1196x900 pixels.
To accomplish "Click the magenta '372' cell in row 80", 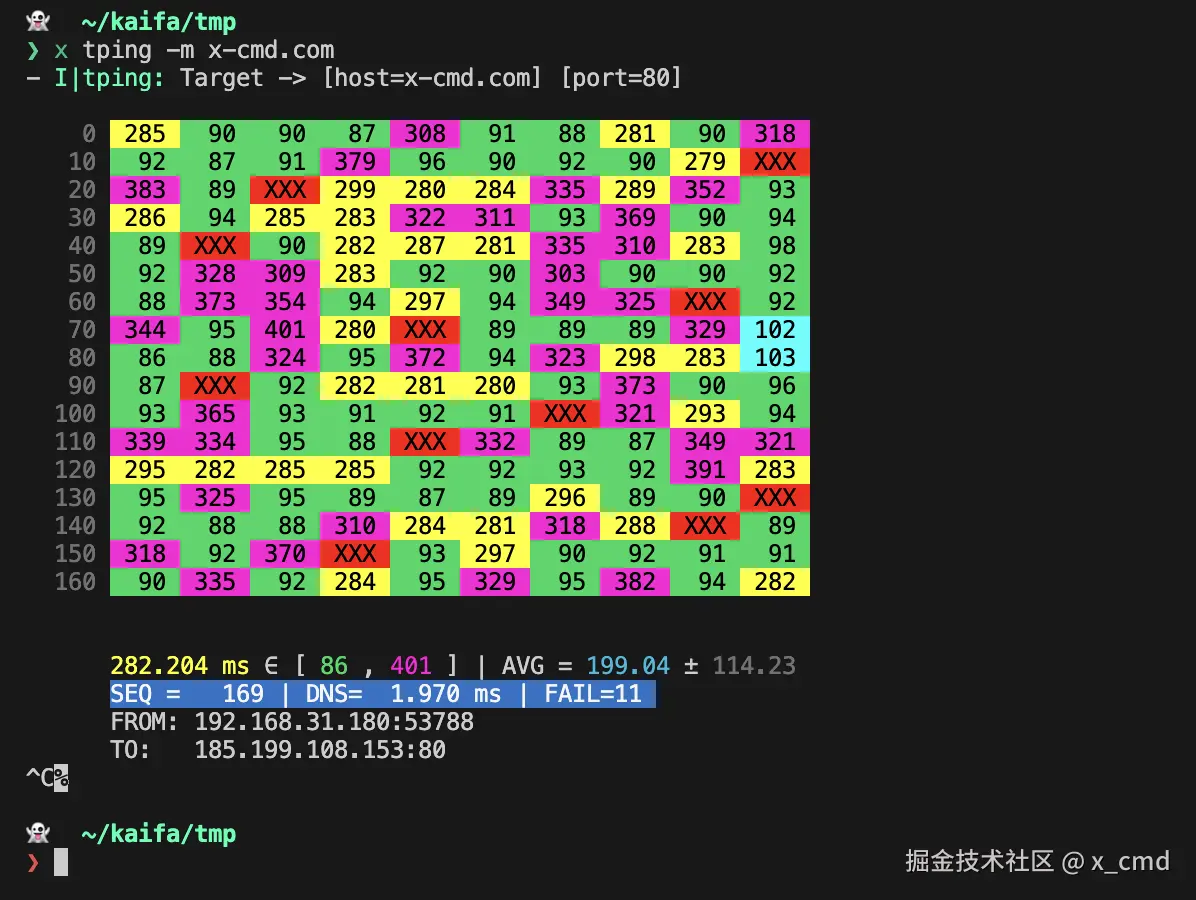I will point(425,358).
